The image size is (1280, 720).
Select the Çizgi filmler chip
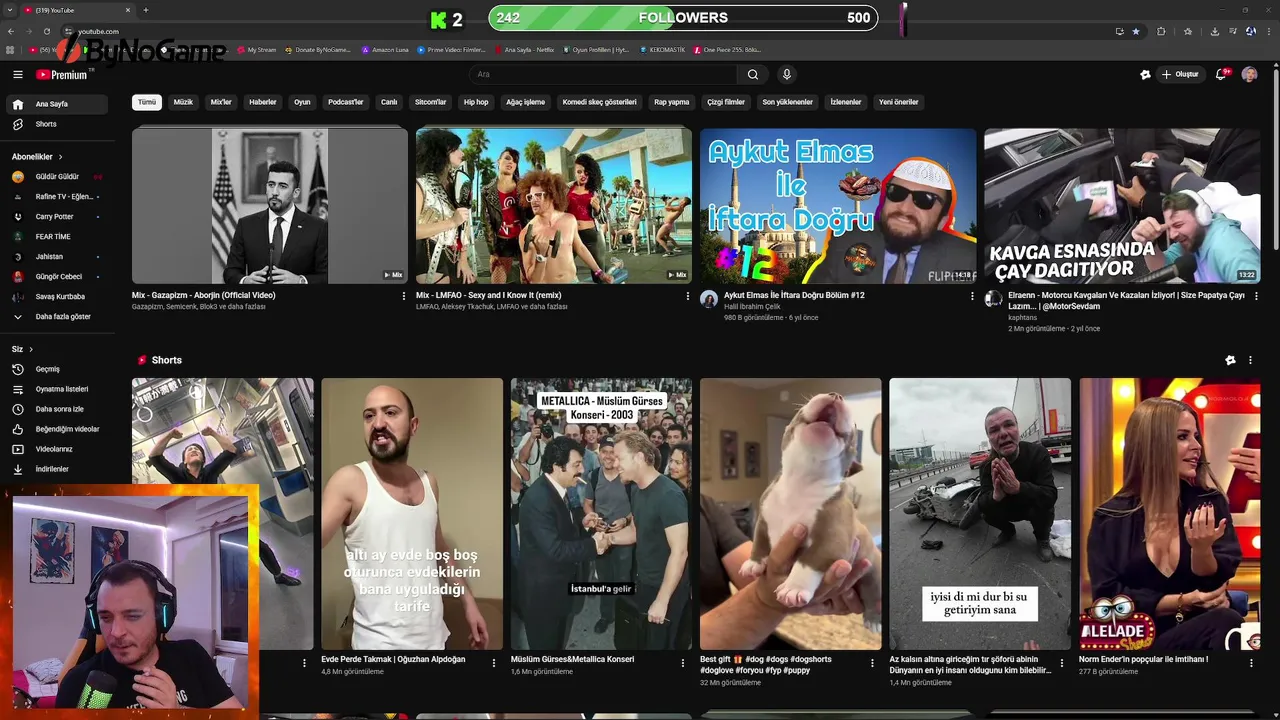pyautogui.click(x=726, y=102)
